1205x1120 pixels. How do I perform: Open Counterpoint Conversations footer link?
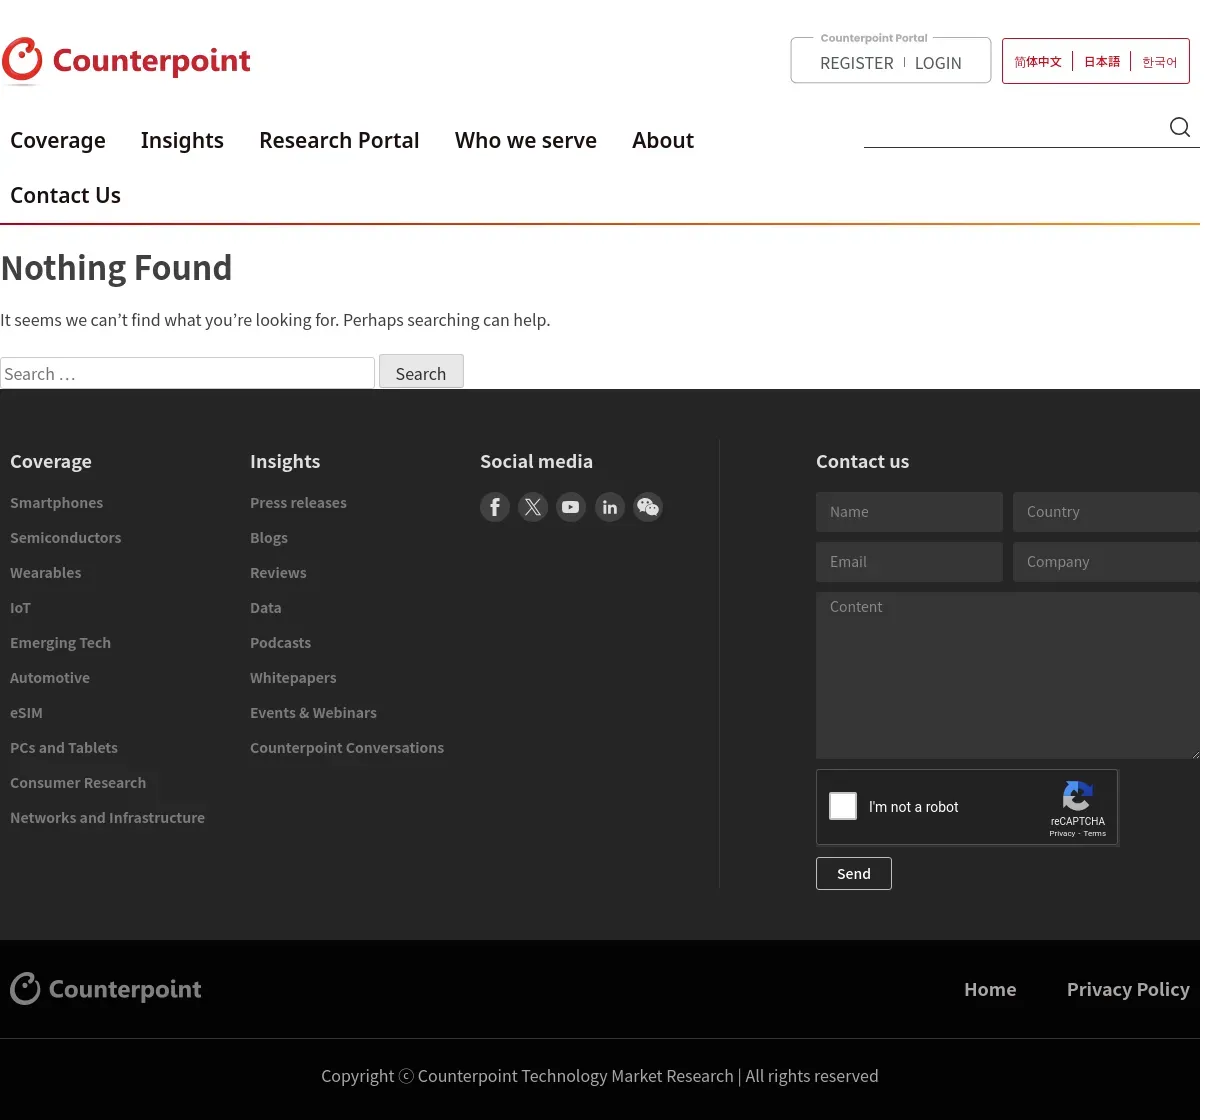click(347, 748)
